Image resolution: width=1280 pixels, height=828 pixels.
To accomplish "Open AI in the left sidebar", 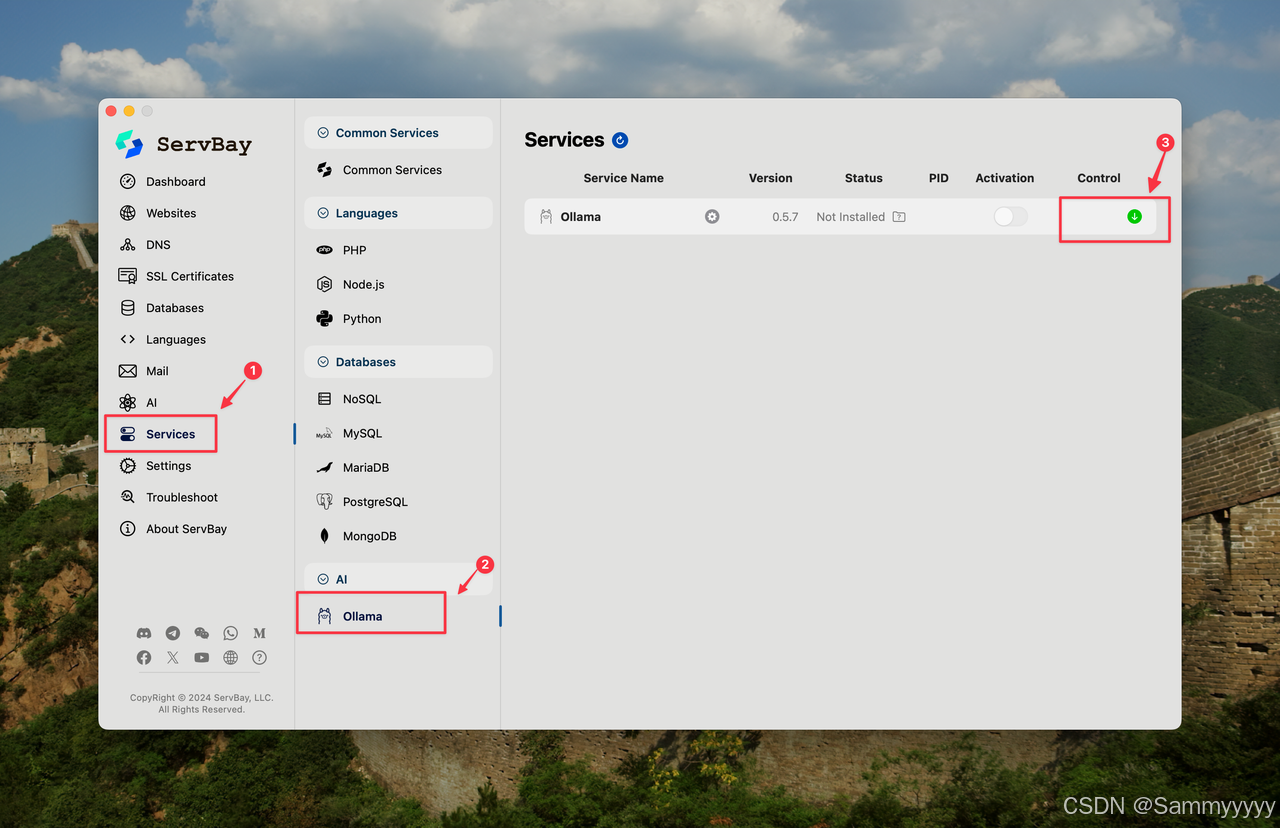I will click(138, 402).
